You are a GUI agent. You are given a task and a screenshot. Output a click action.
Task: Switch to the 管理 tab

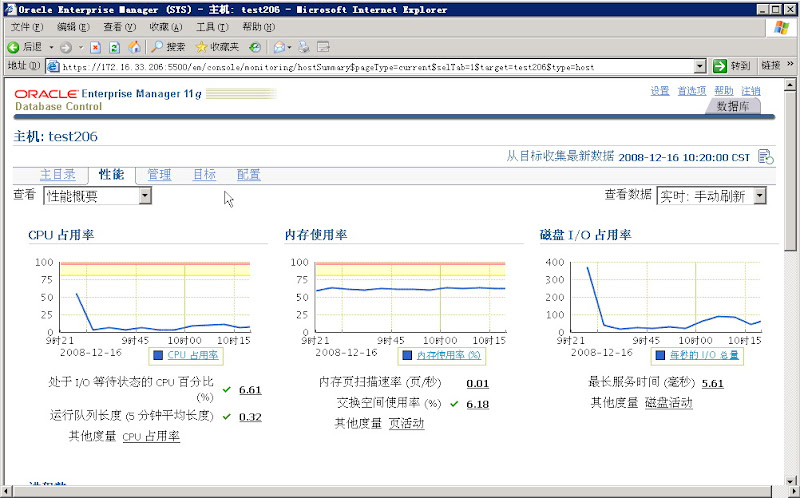point(159,175)
